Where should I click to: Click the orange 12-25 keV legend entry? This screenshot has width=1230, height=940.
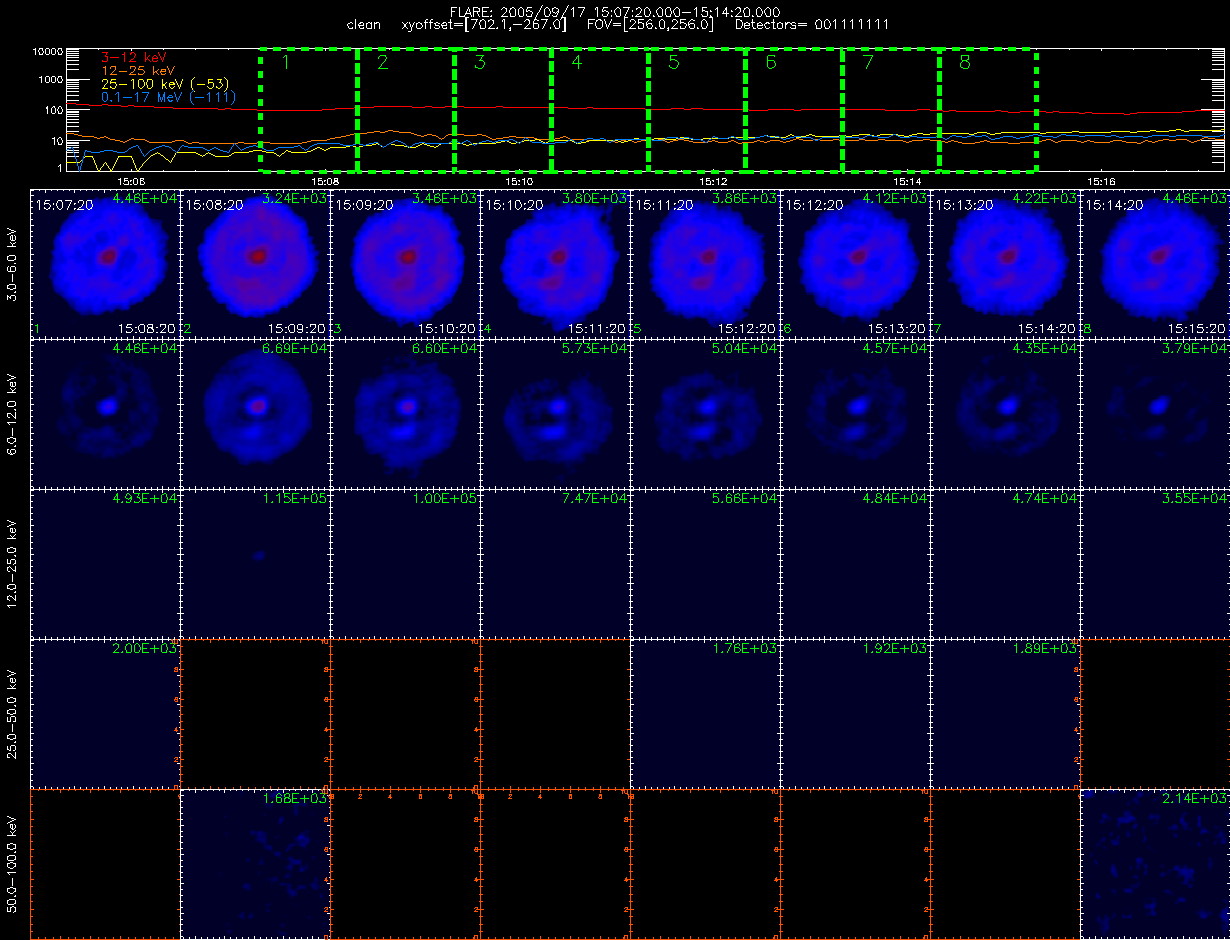pos(136,71)
